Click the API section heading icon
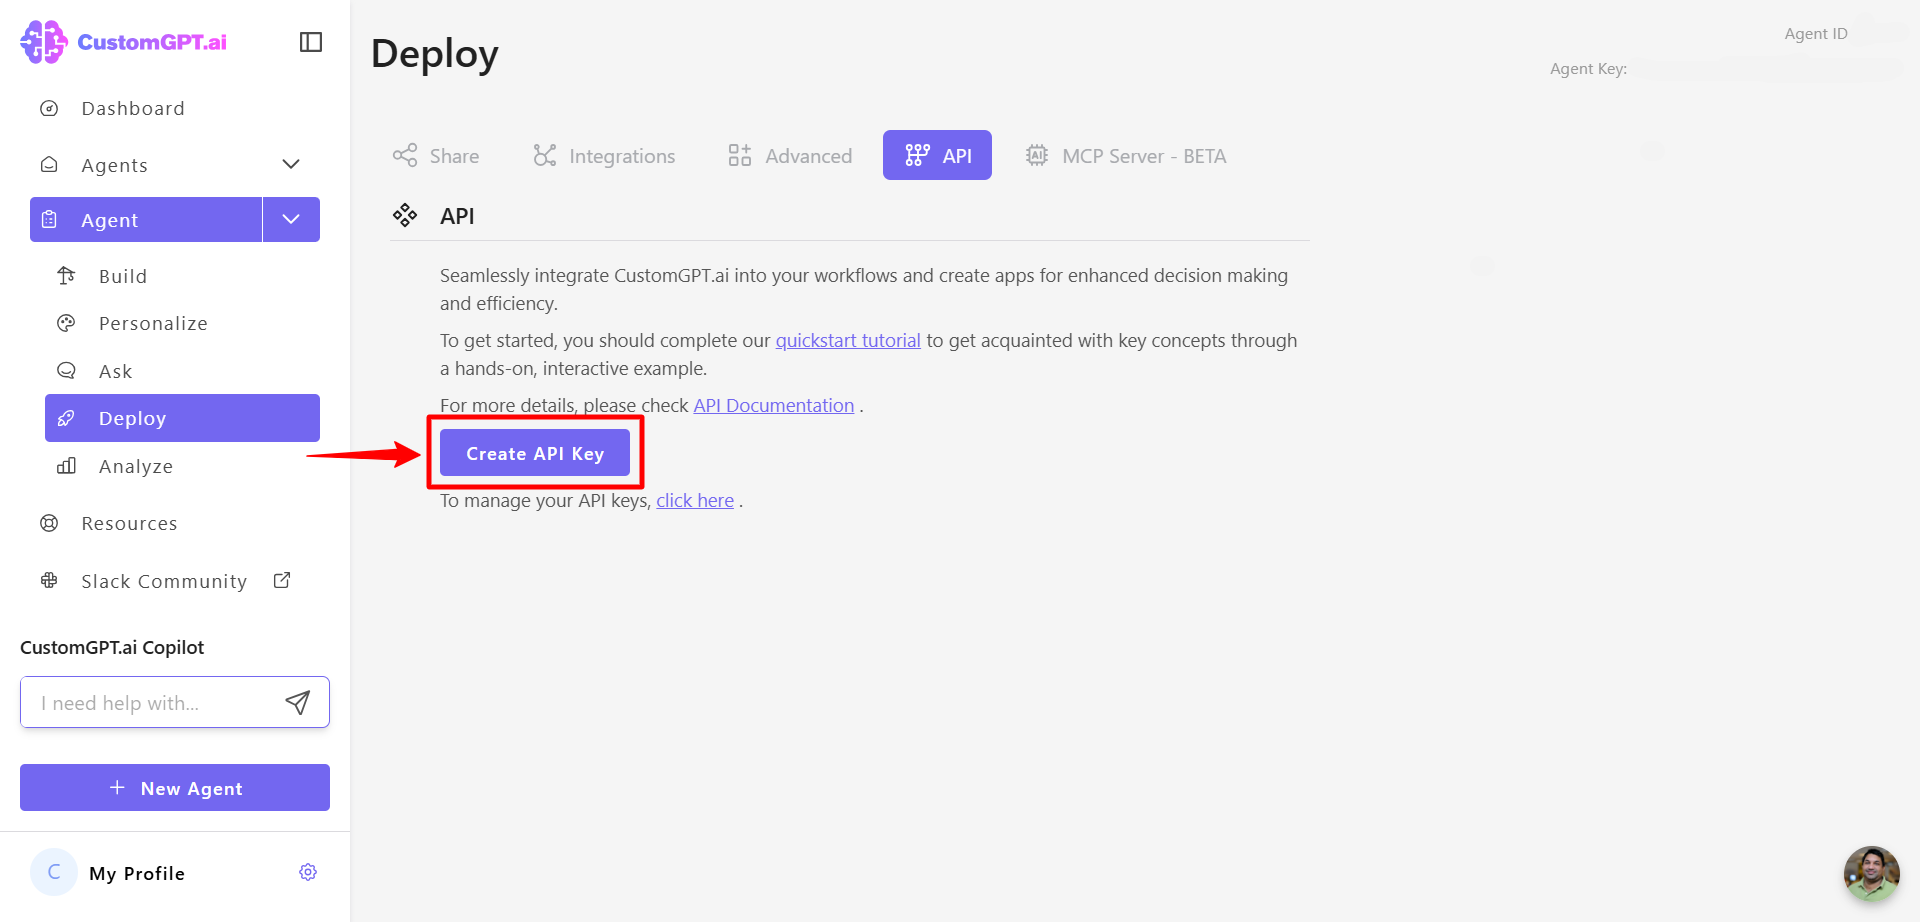Image resolution: width=1920 pixels, height=922 pixels. point(405,215)
